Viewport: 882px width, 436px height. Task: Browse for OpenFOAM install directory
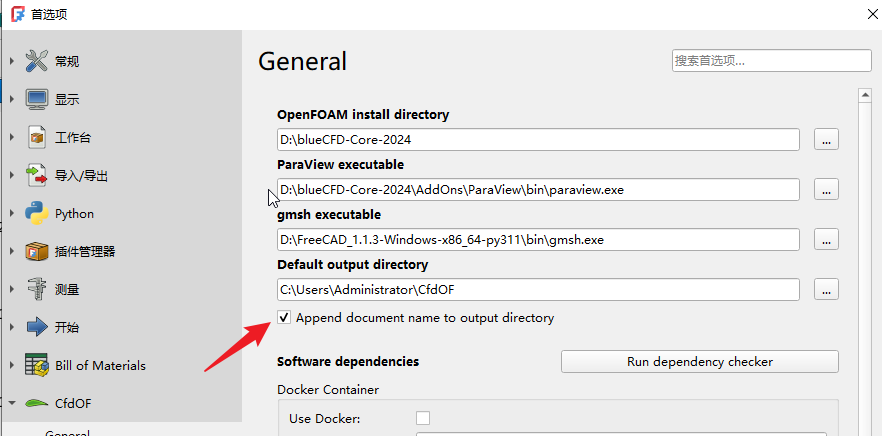826,140
